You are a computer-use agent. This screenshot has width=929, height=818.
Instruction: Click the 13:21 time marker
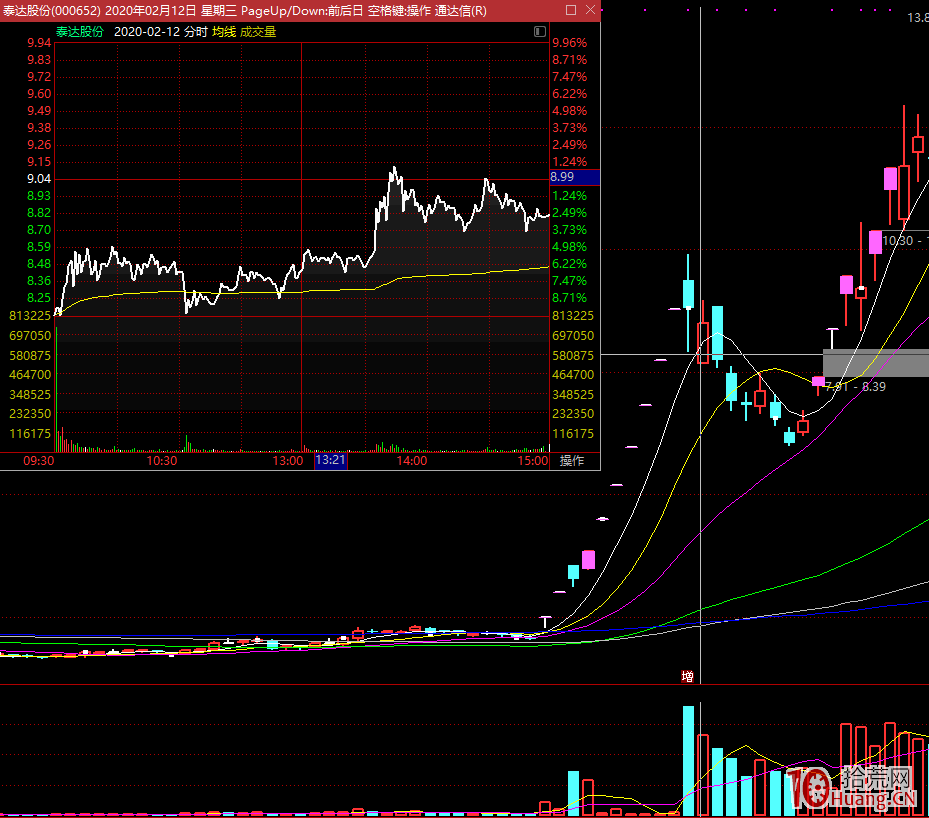[x=331, y=460]
